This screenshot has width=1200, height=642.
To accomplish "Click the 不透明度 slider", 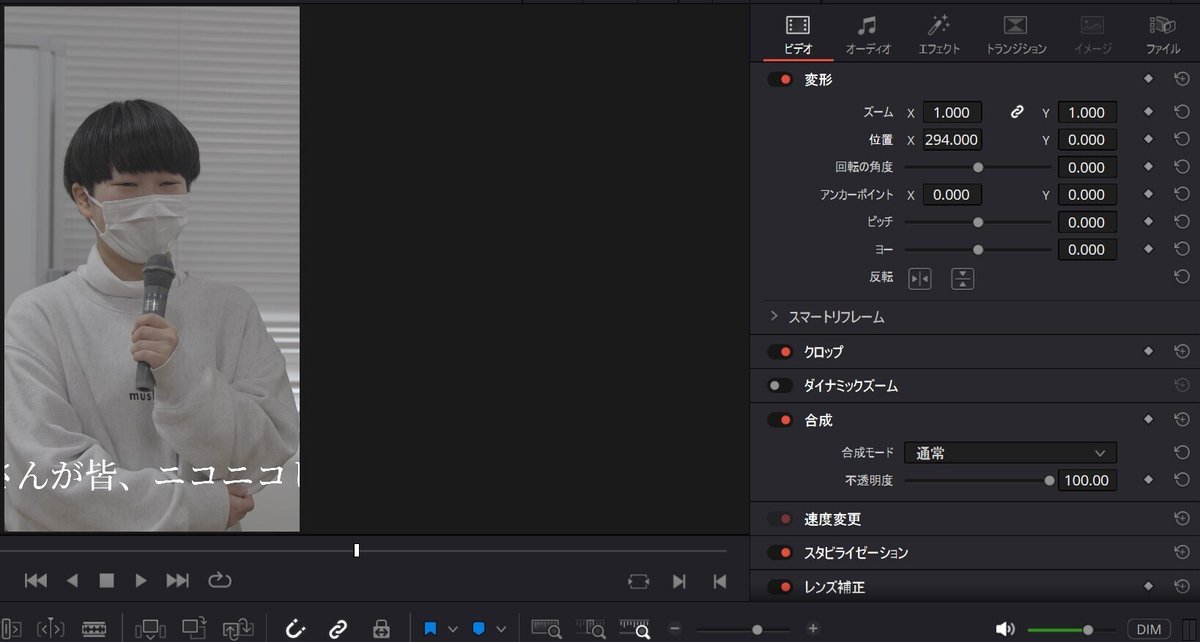I will pos(978,480).
